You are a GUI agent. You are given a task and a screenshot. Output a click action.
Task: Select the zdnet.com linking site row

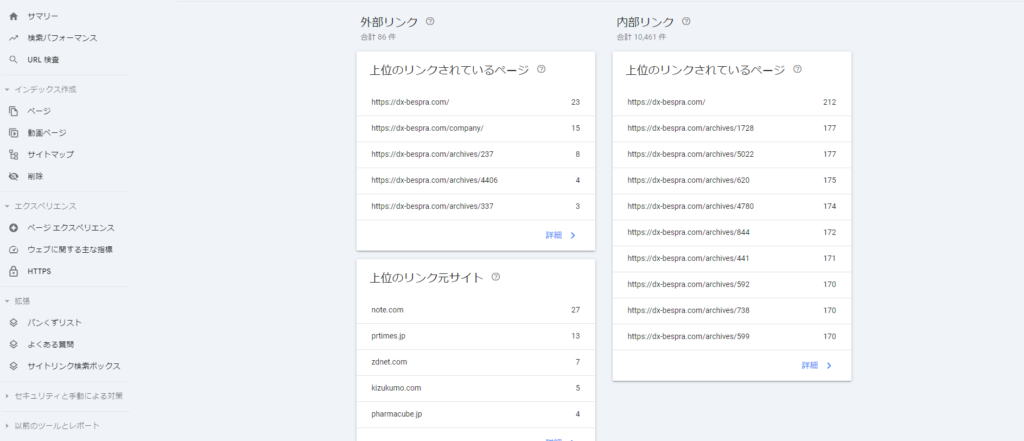click(475, 363)
